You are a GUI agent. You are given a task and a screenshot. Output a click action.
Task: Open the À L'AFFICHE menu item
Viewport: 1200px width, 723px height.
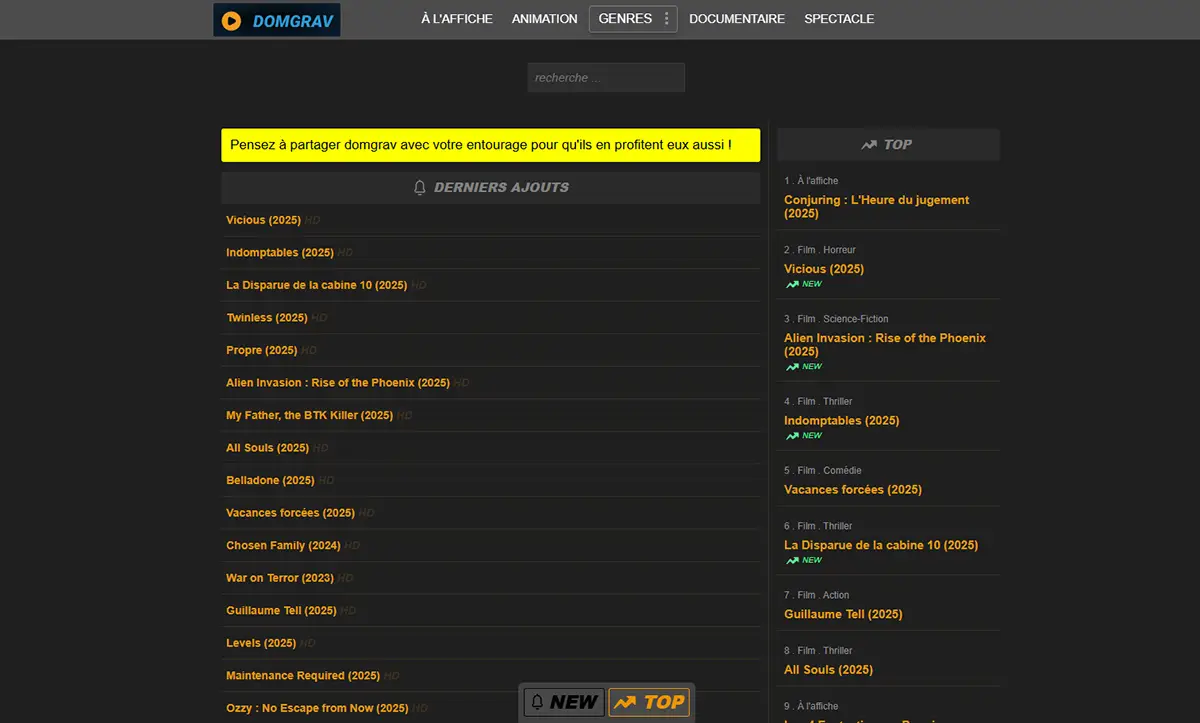coord(457,19)
